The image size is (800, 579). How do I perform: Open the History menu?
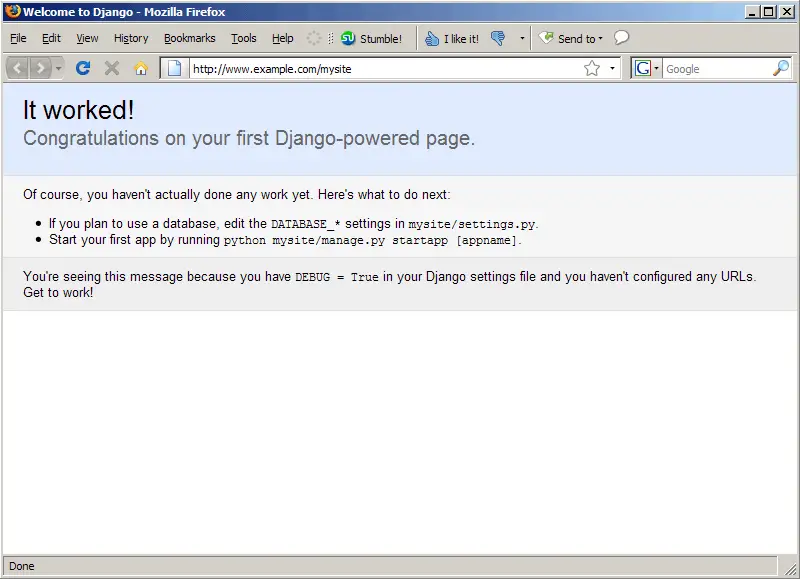(131, 38)
